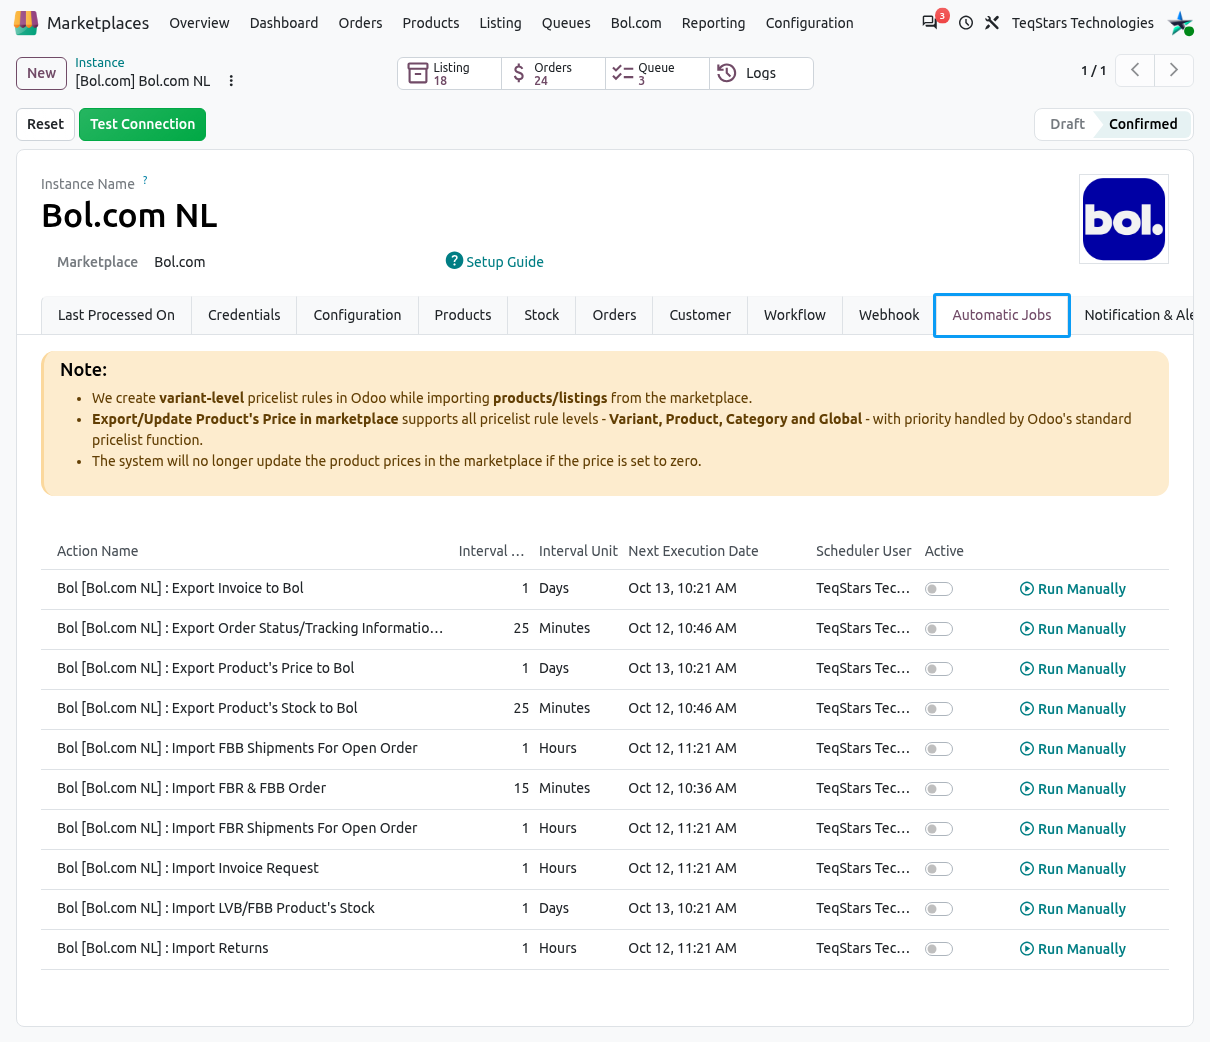Open the Listing menu in top navigation
1210x1042 pixels.
pos(500,23)
